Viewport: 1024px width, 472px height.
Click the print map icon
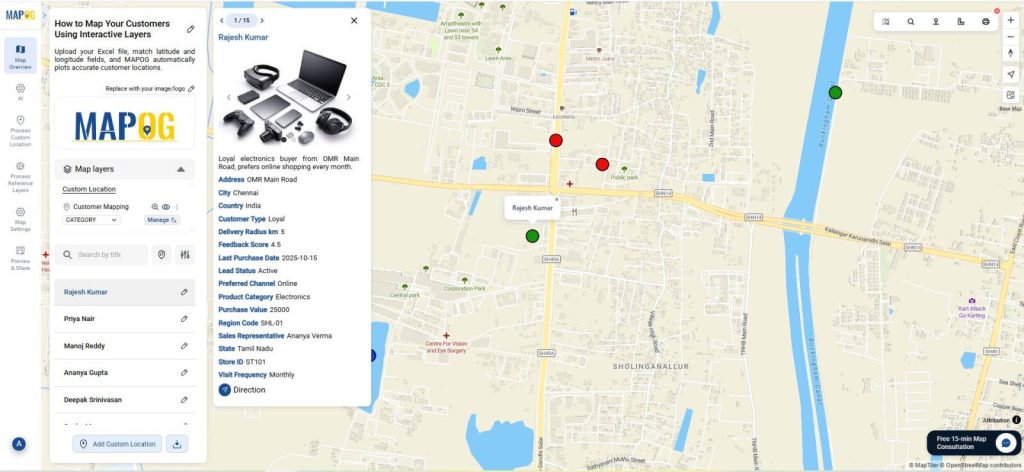985,22
